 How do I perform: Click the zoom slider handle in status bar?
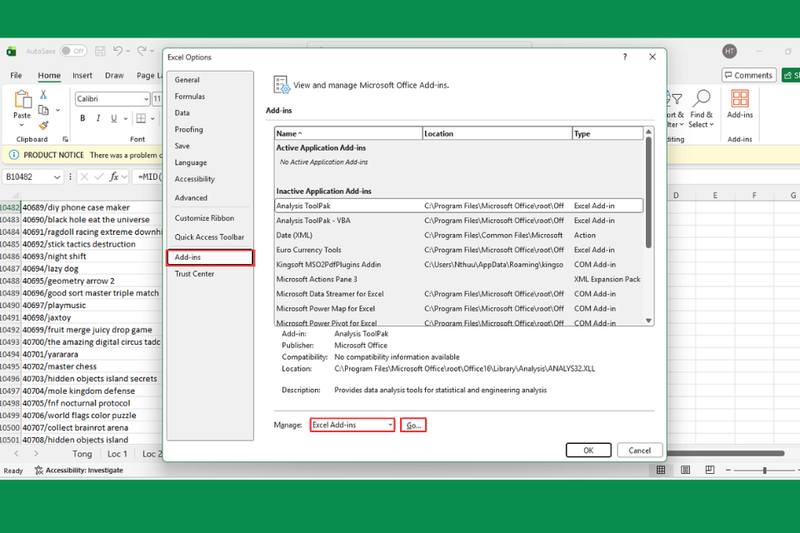pyautogui.click(x=764, y=470)
